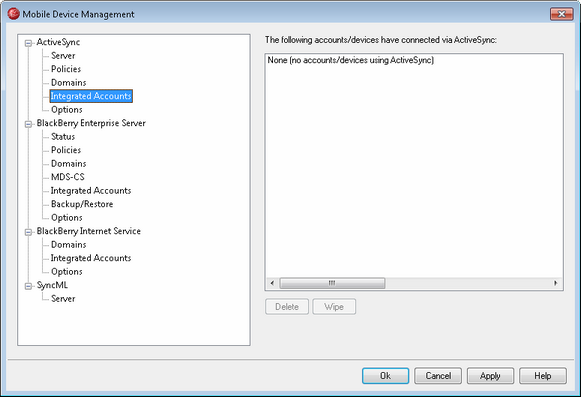The width and height of the screenshot is (581, 397).
Task: Open the MDS-CS tree item
Action: point(68,177)
